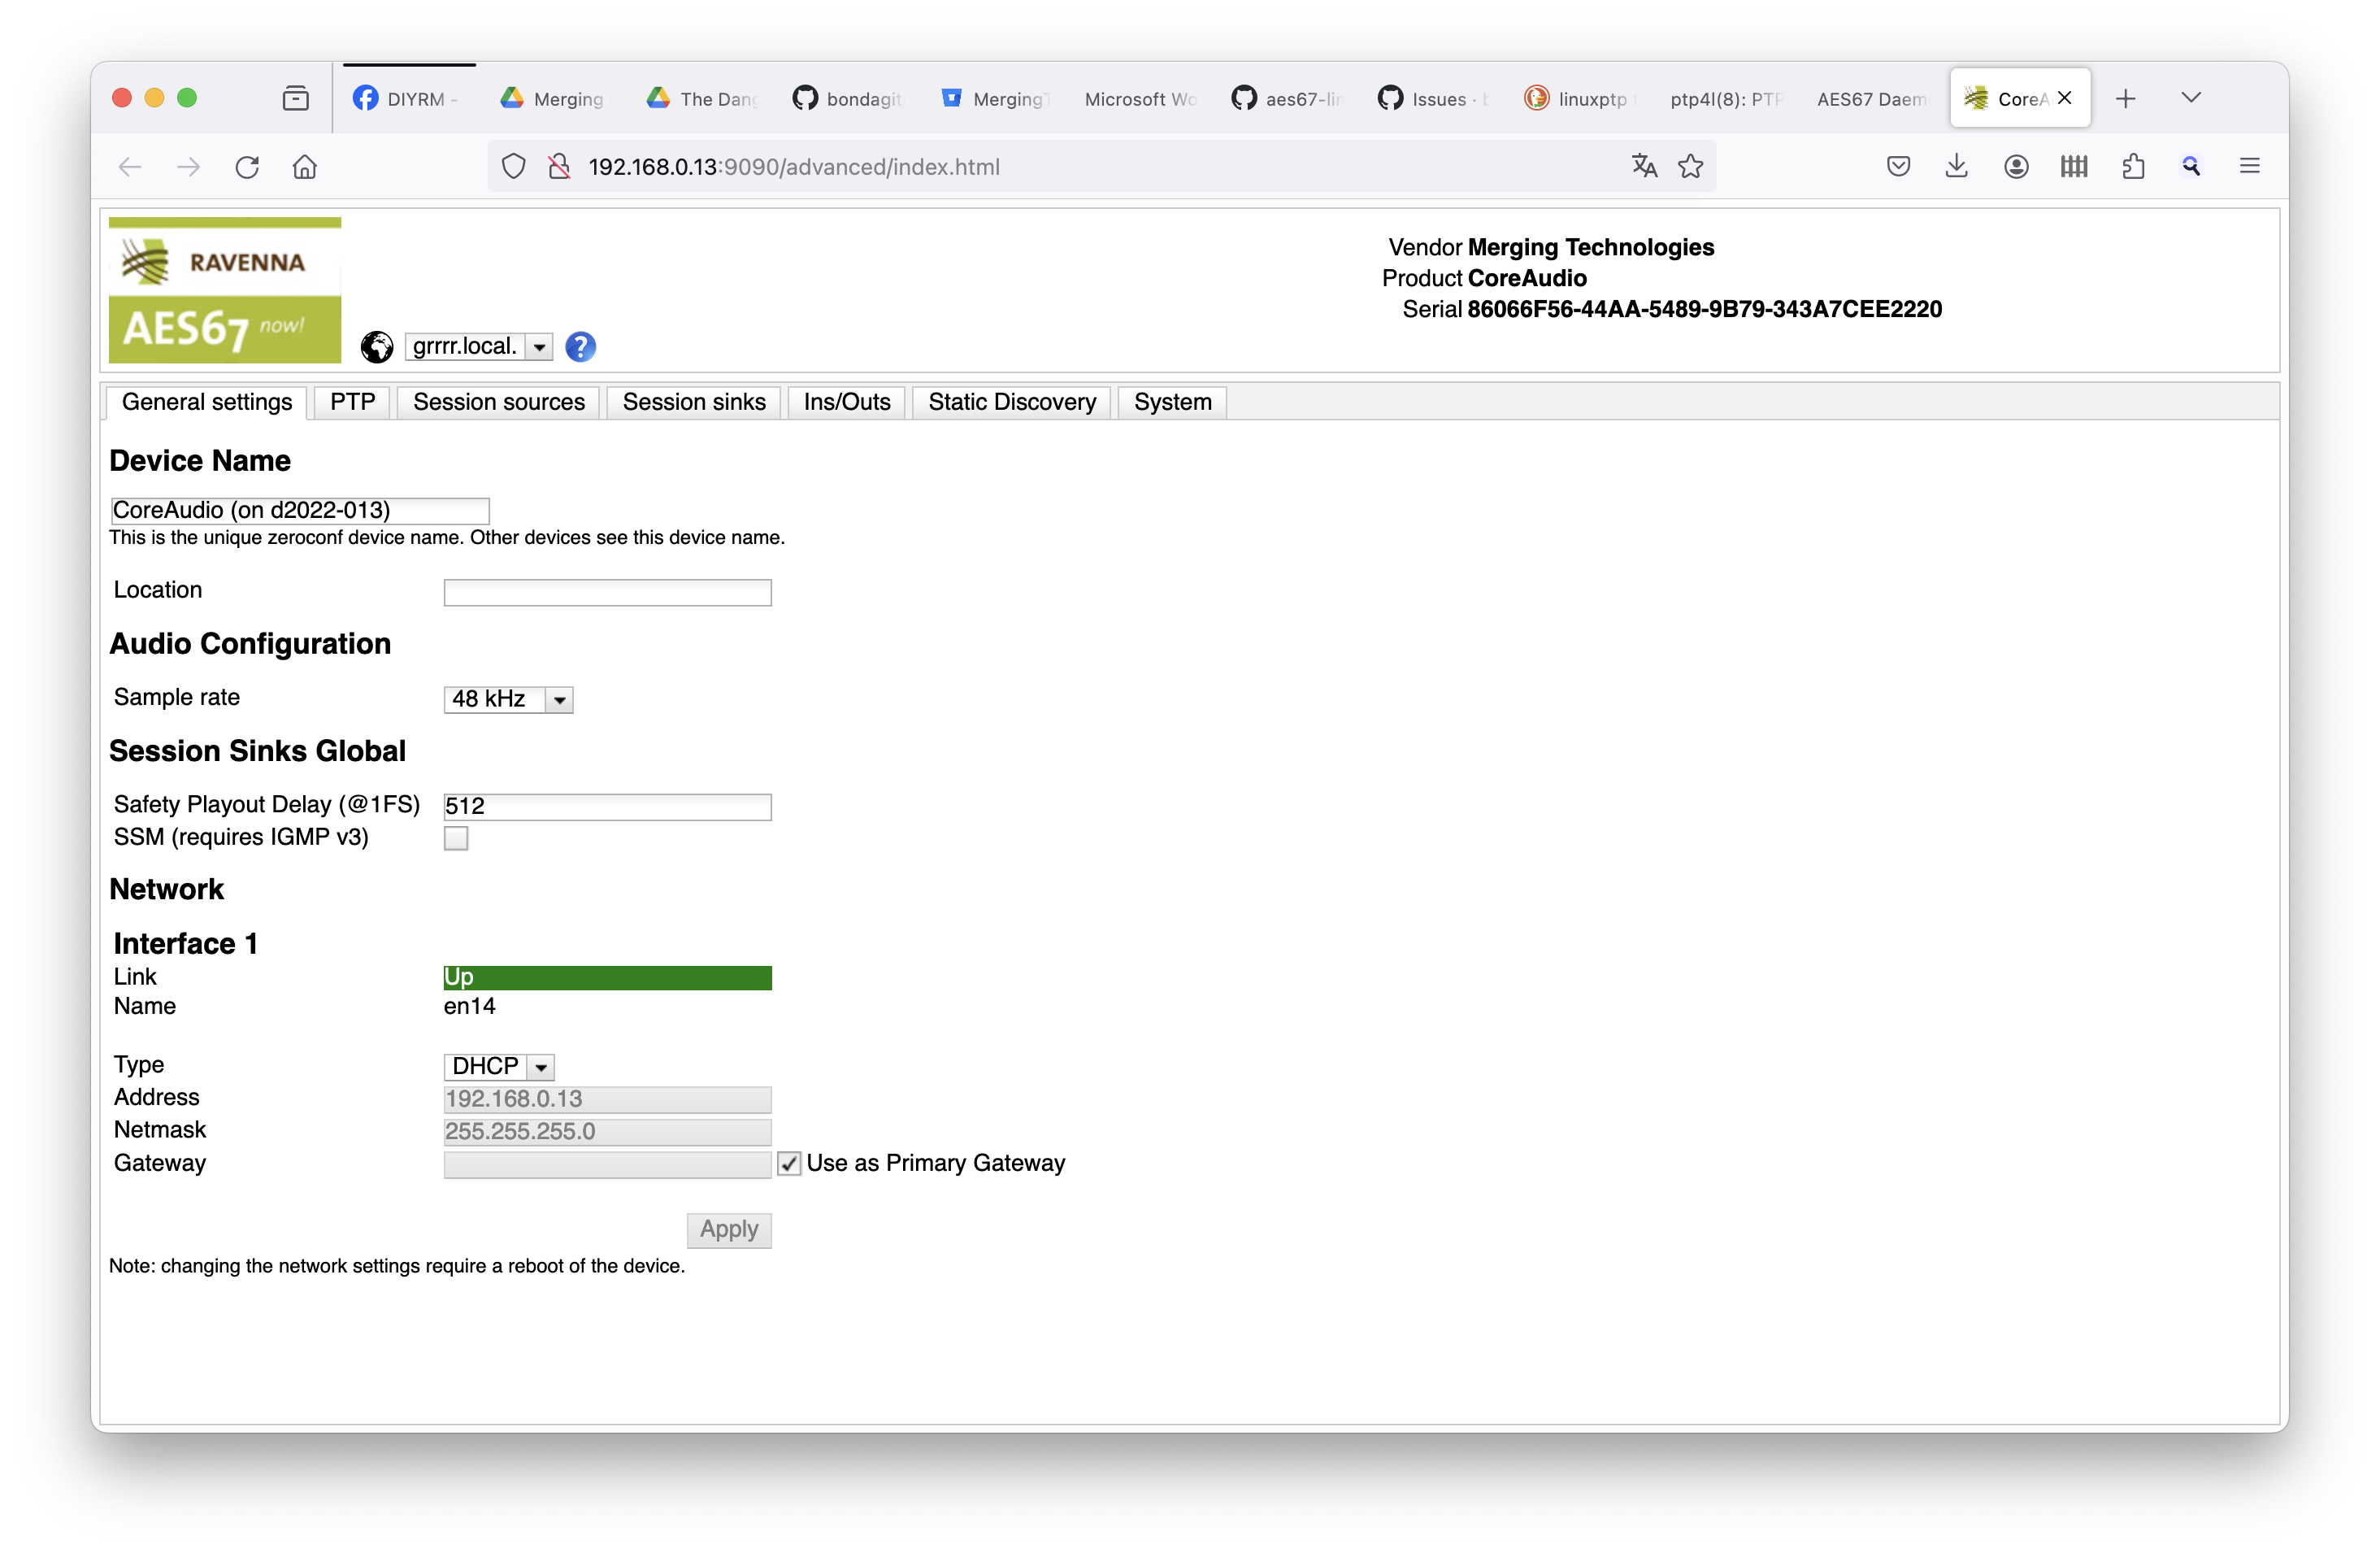Open the Session sinks tab
Screen dimensions: 2380x1553
click(x=693, y=402)
